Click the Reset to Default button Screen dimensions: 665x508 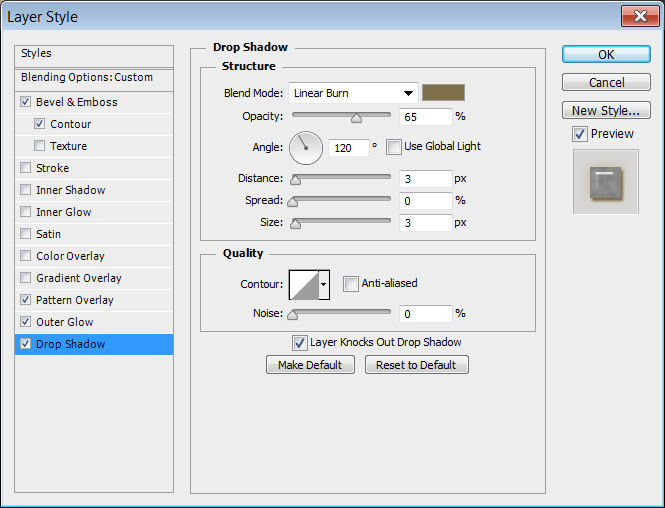[x=416, y=365]
